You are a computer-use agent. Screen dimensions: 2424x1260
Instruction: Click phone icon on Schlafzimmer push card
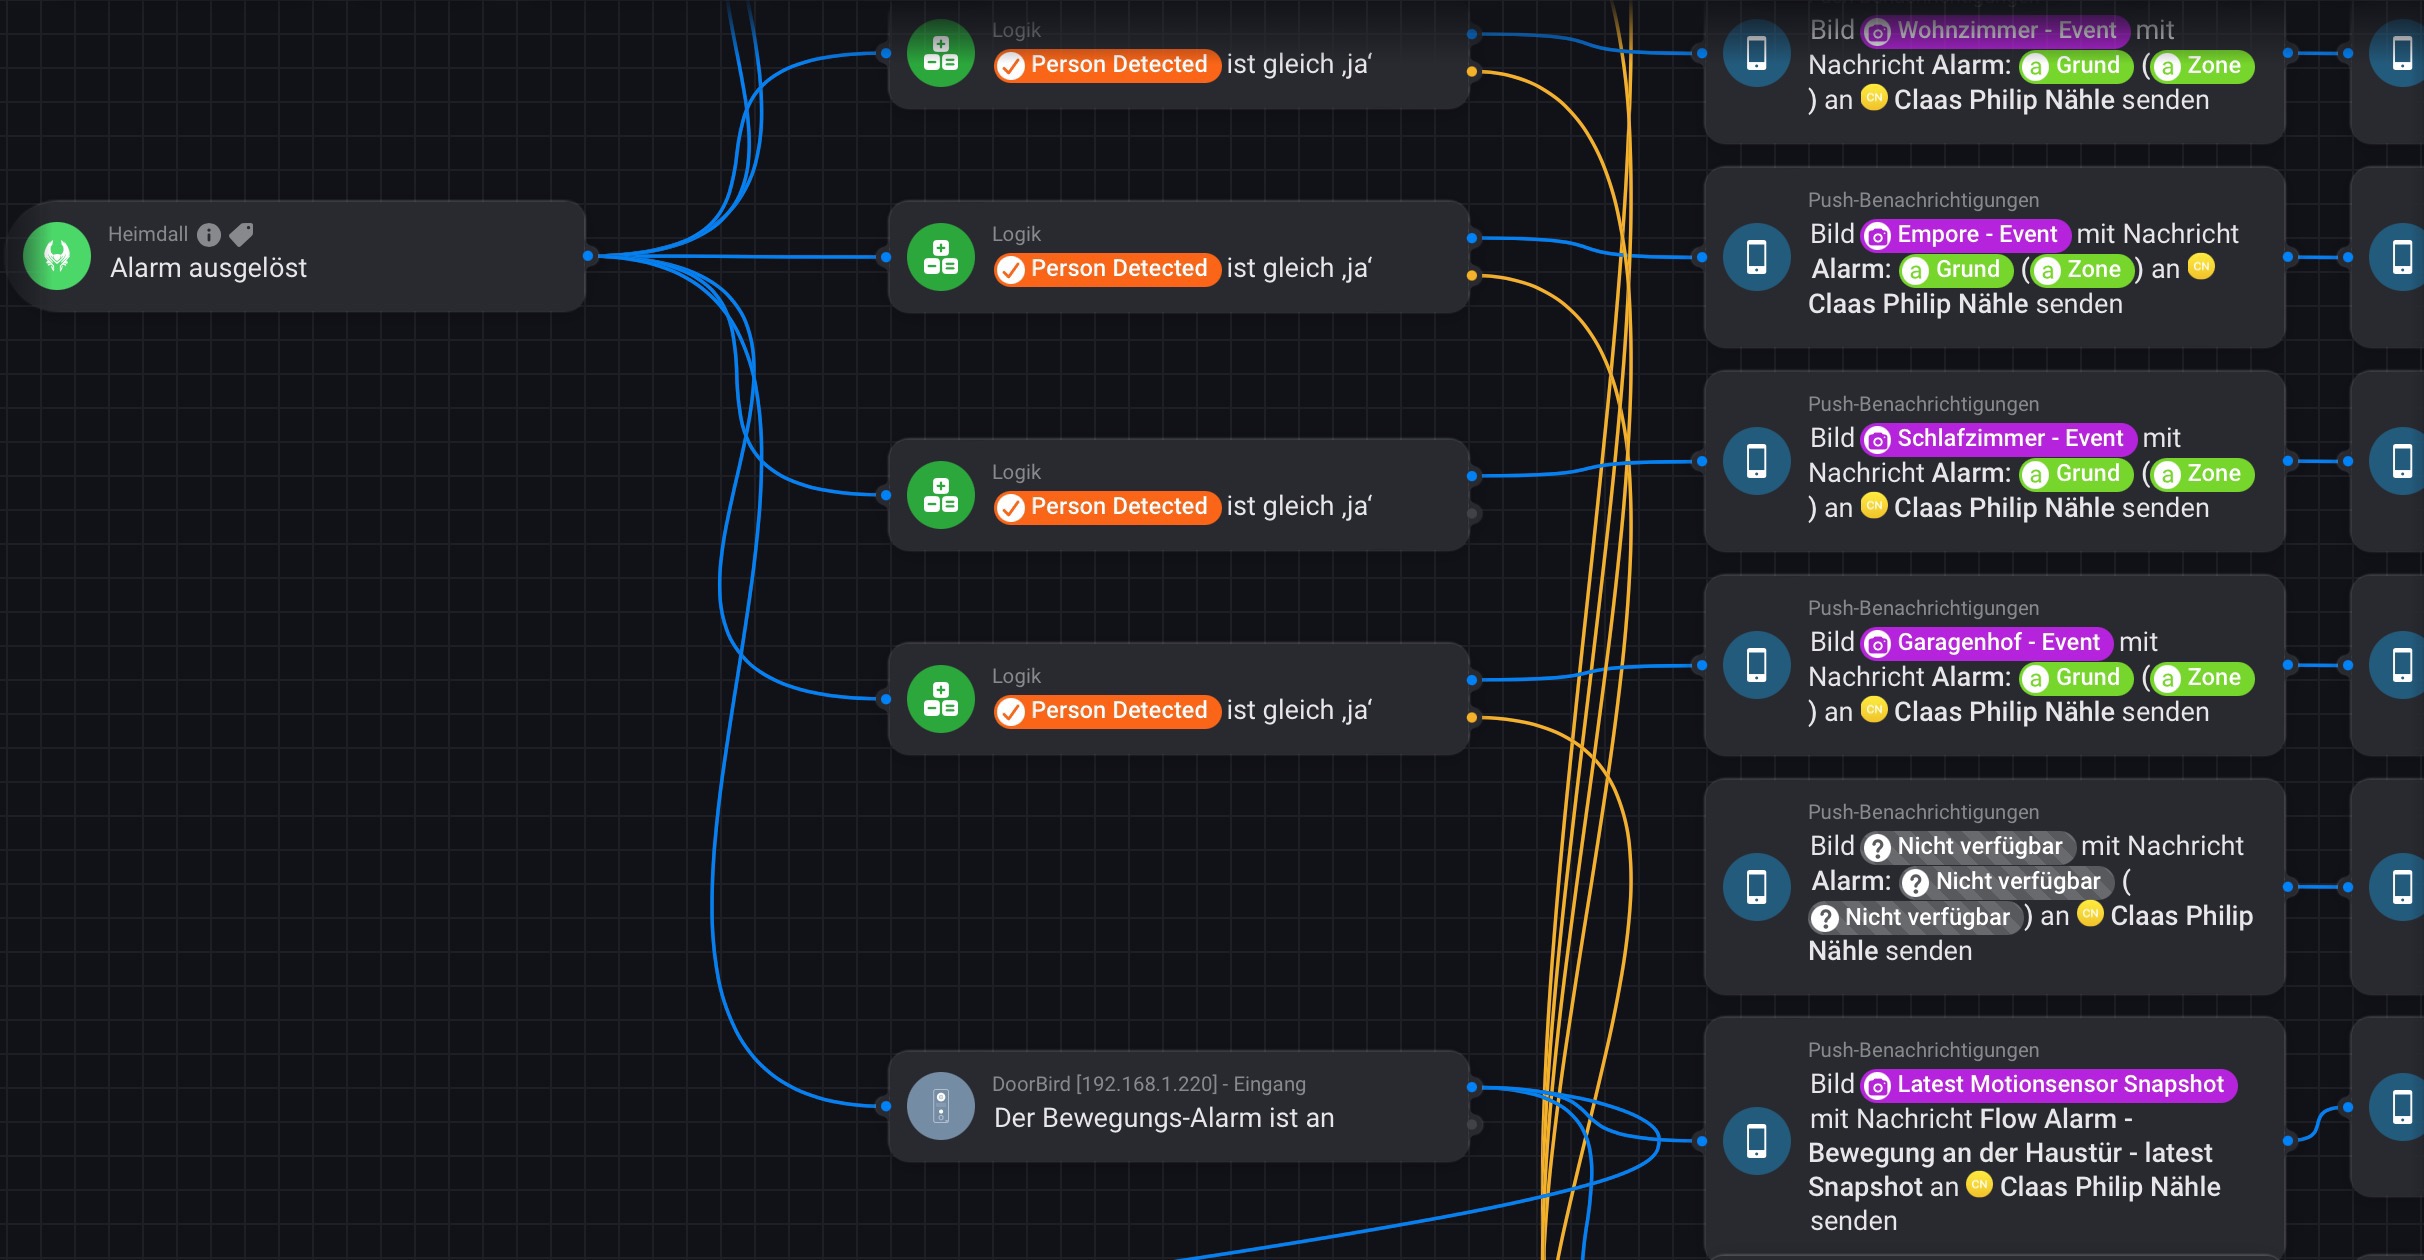pos(1756,461)
